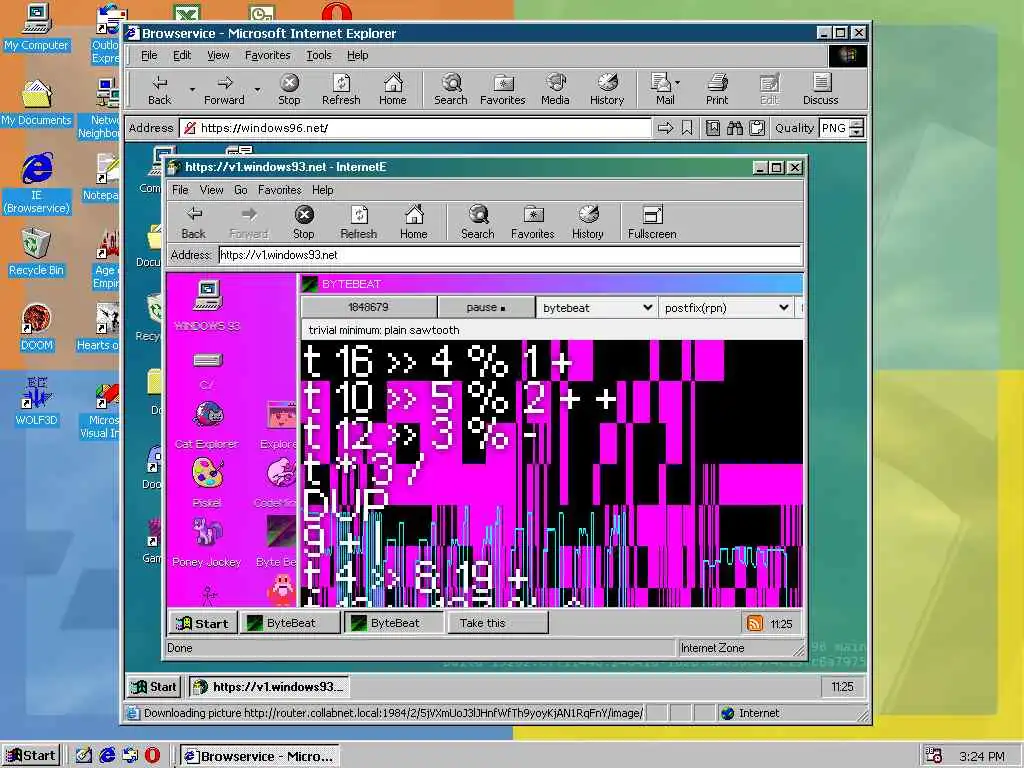
Task: Click Forward history dropdown arrow in Browservice
Action: [x=257, y=89]
